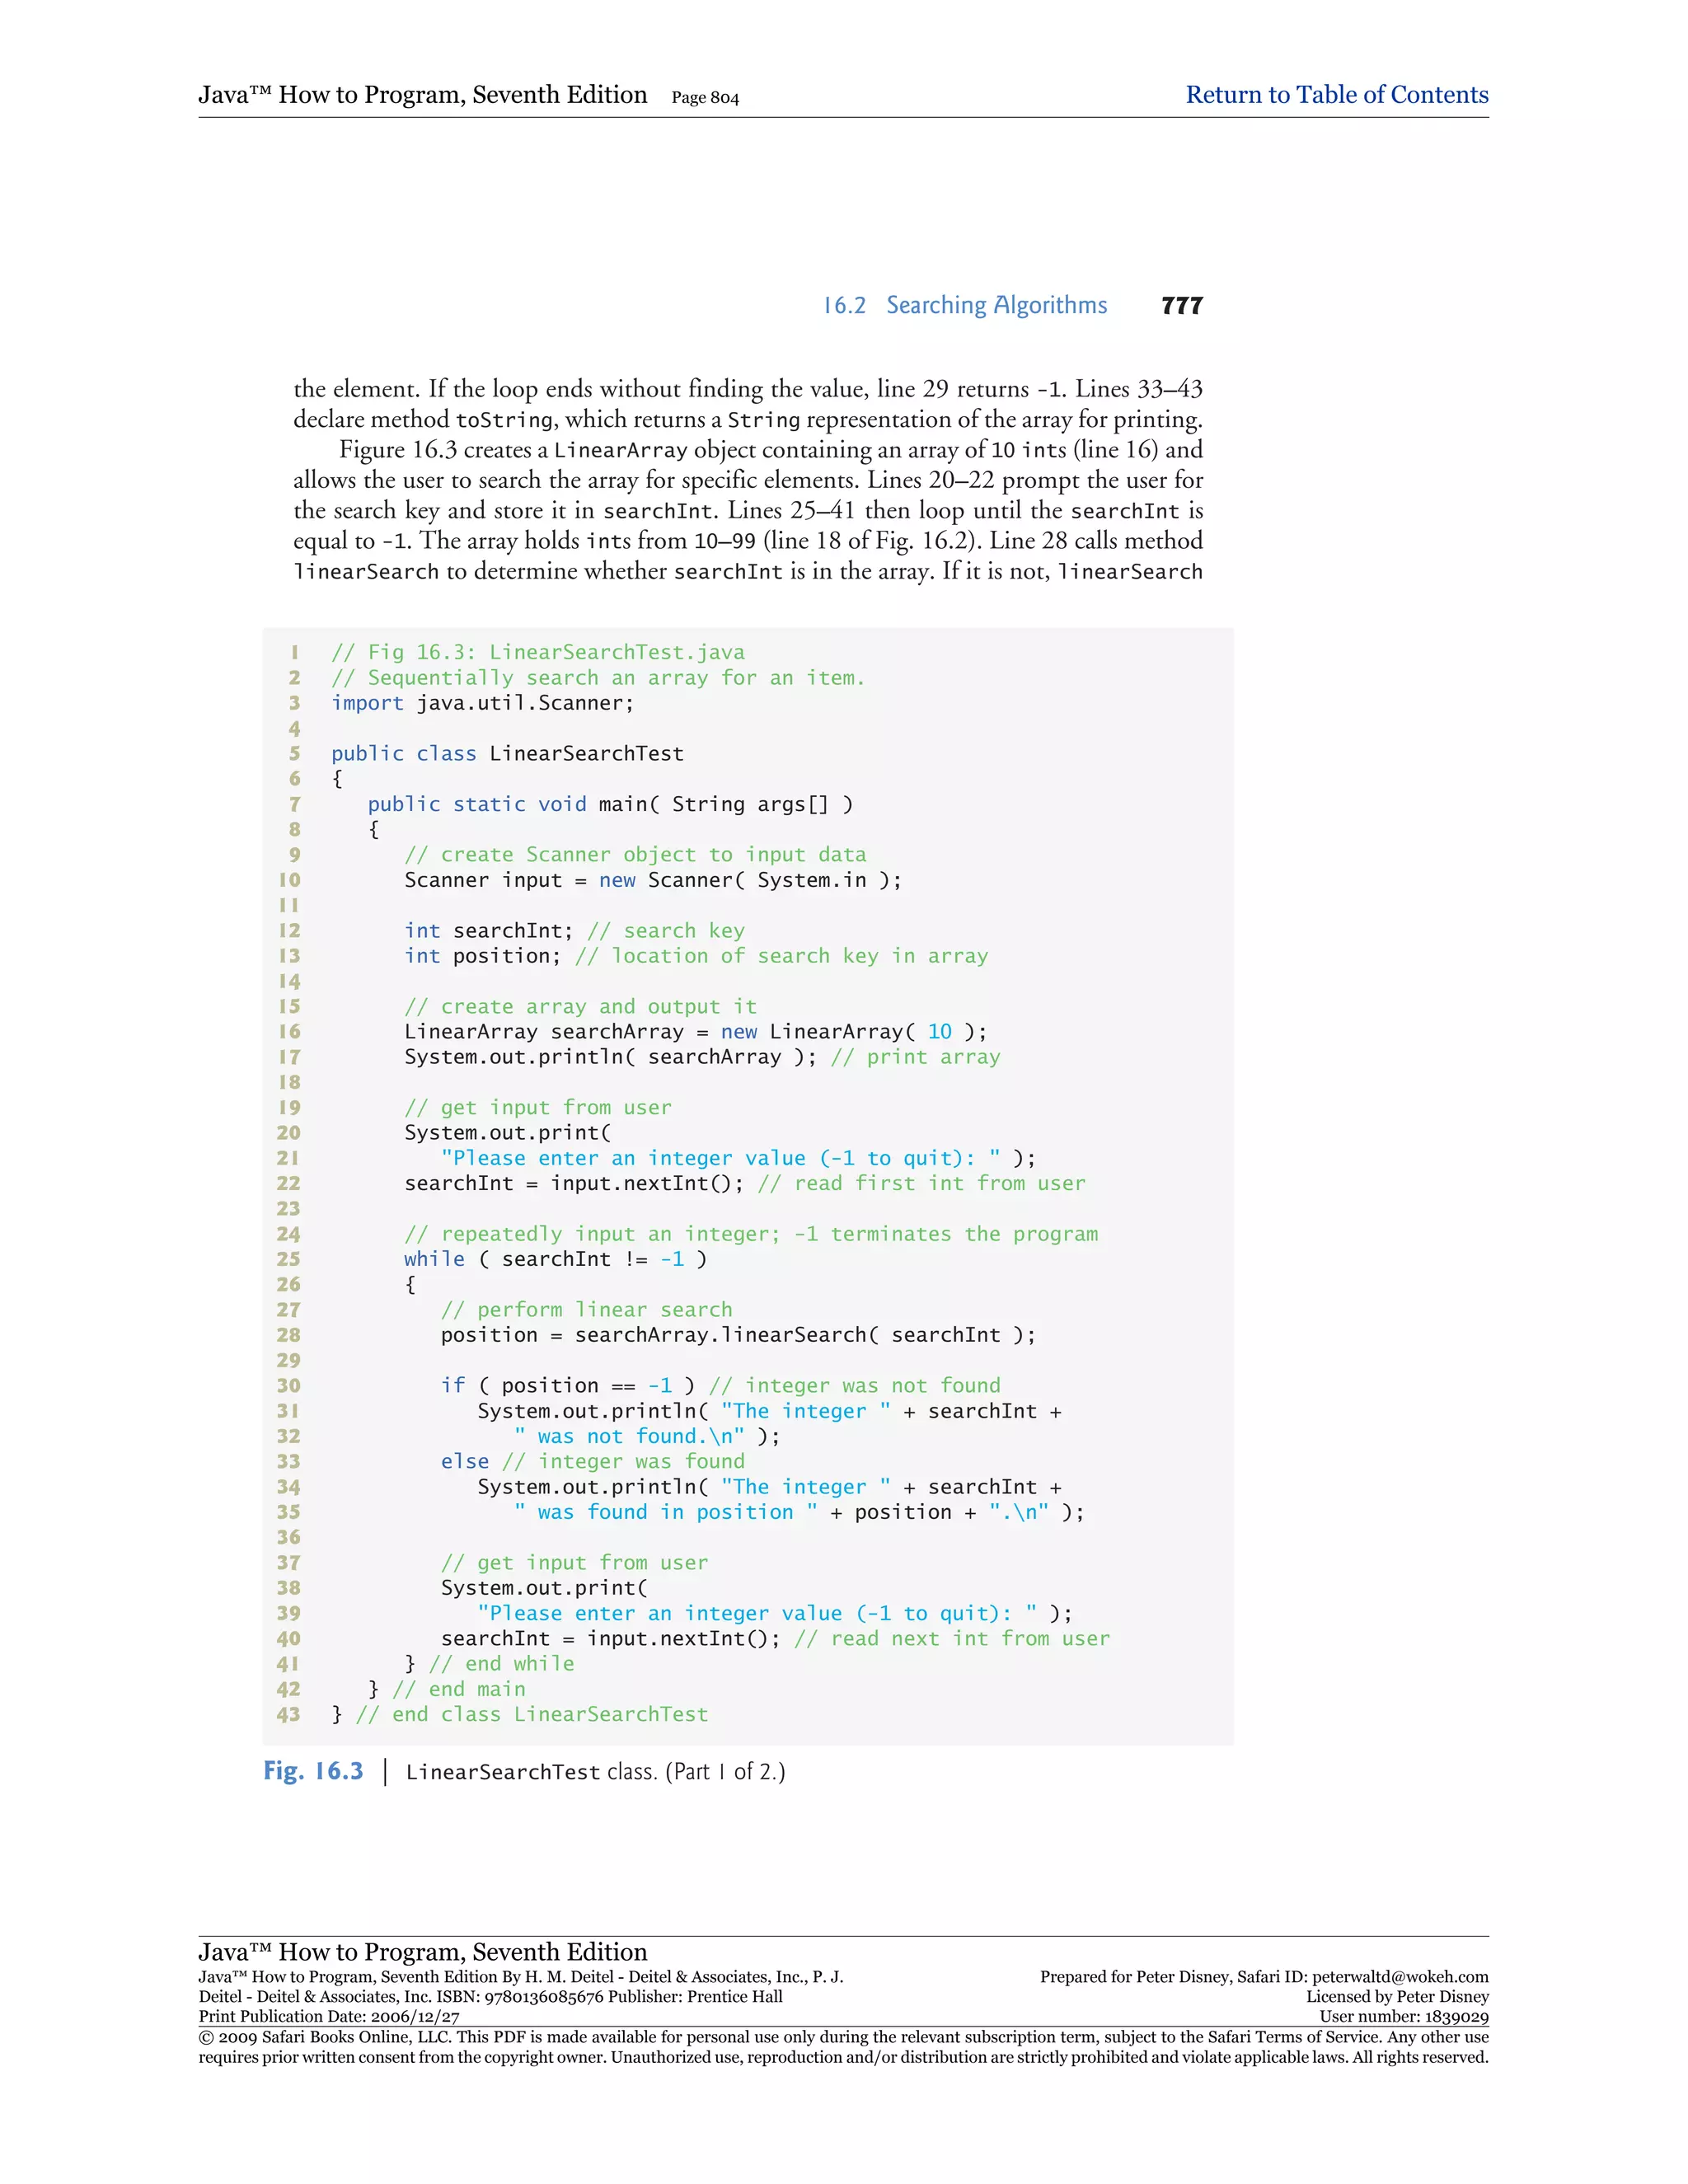Click the top 'Java How to Program, Seventh Edition' title

pyautogui.click(x=422, y=95)
